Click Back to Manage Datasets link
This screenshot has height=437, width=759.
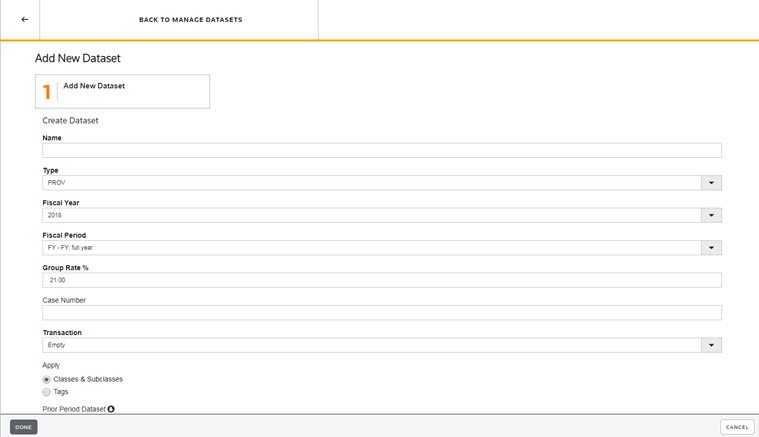pos(190,20)
